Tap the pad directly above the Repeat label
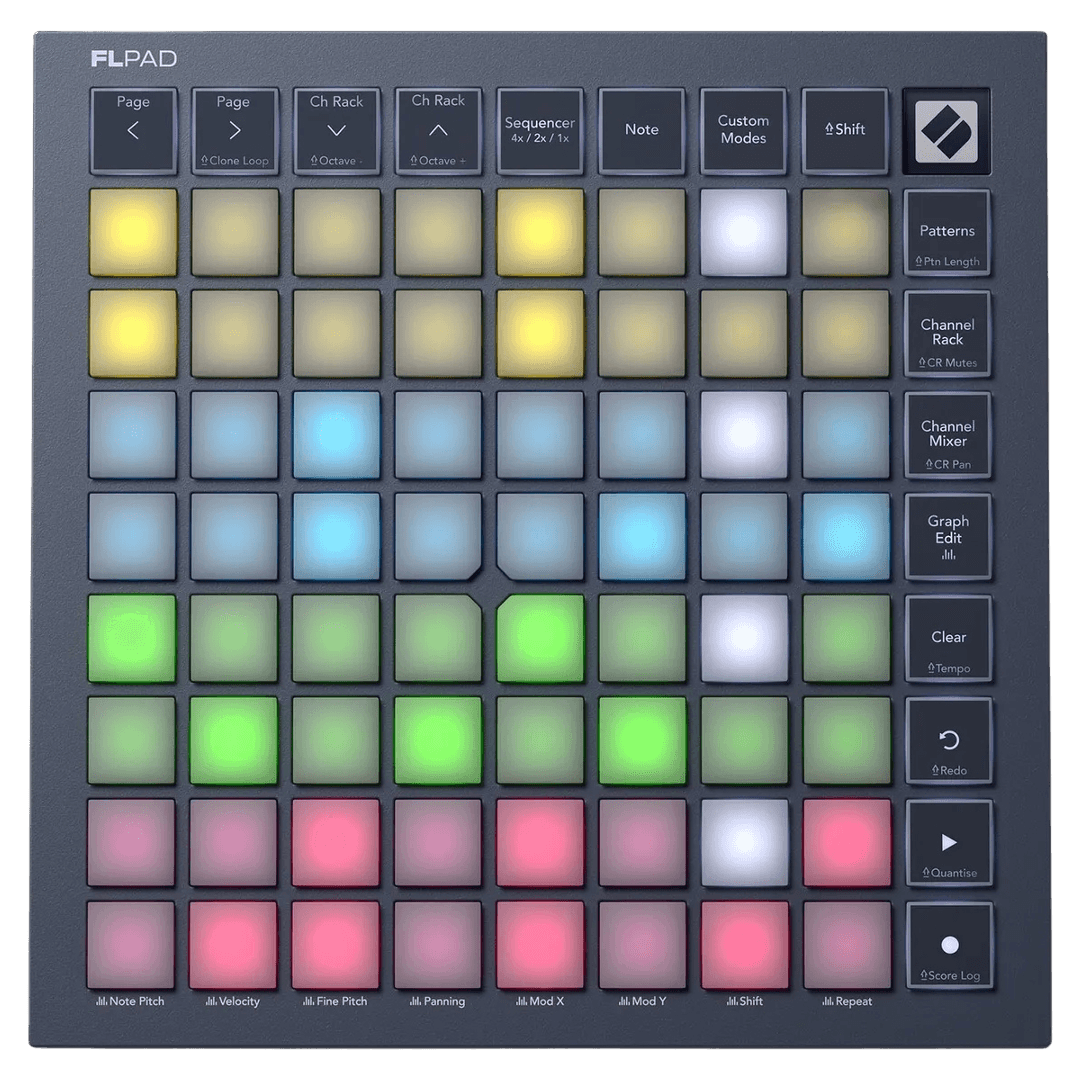 coord(847,945)
